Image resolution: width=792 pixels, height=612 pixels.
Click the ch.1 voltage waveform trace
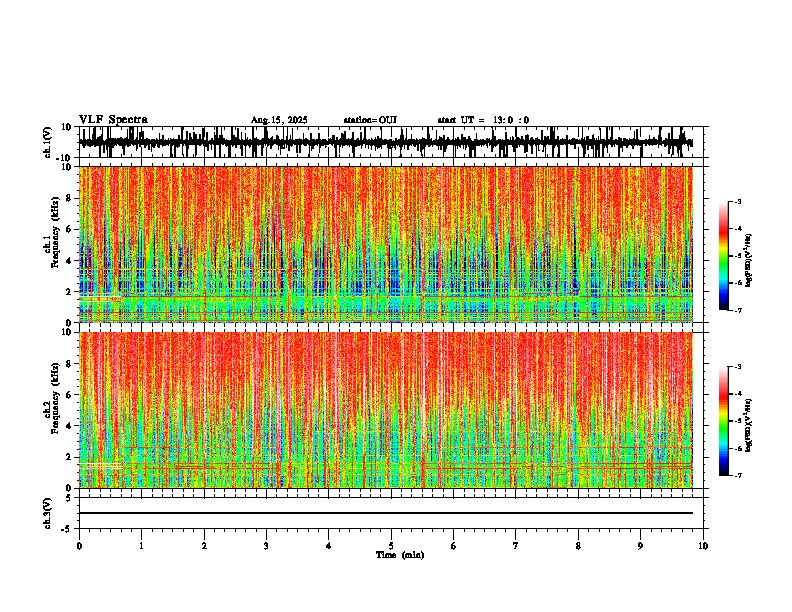[385, 142]
